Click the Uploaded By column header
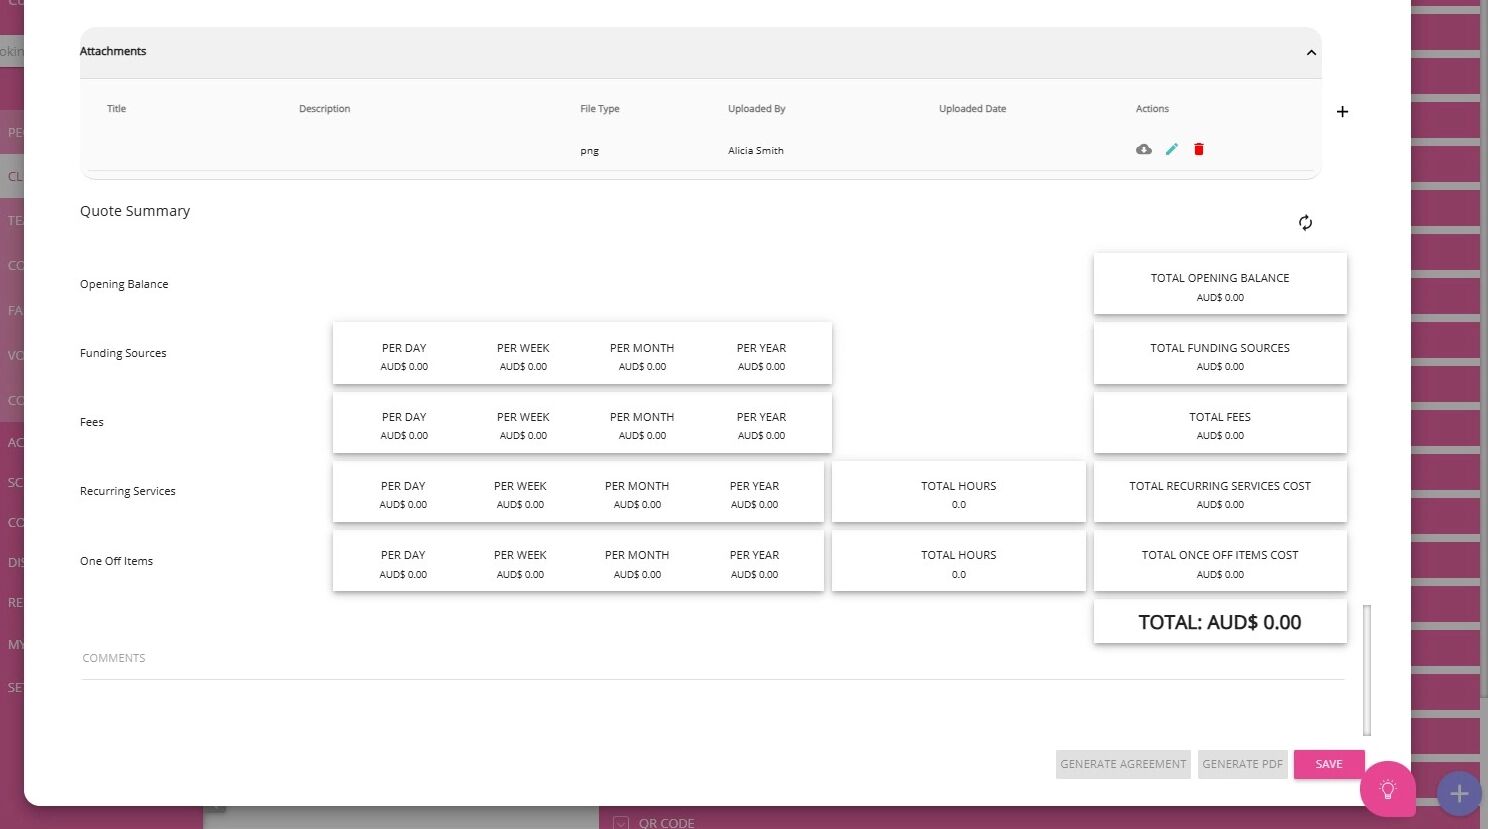The image size is (1488, 829). coord(757,109)
